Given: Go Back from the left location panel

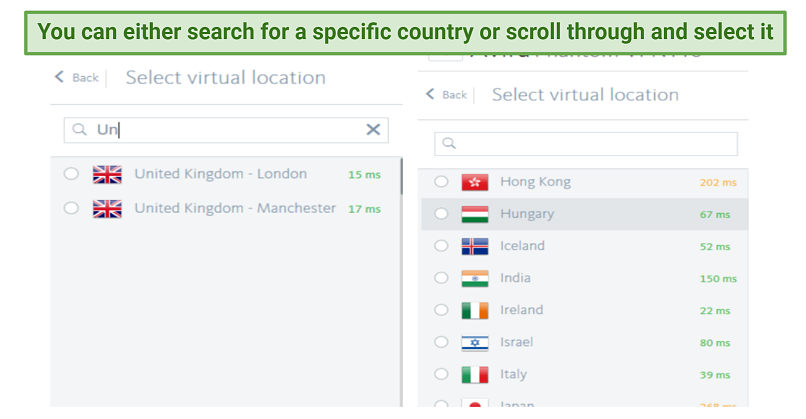Looking at the screenshot, I should coord(77,77).
